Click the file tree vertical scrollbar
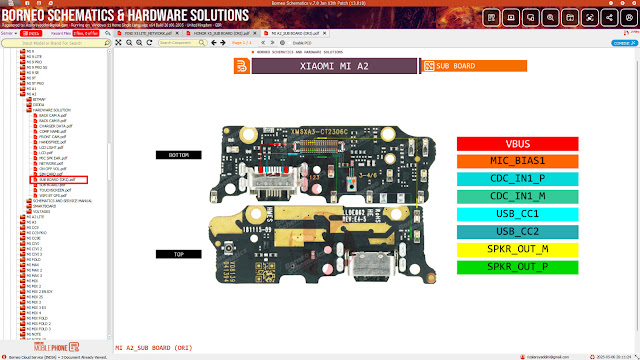 click(109, 161)
